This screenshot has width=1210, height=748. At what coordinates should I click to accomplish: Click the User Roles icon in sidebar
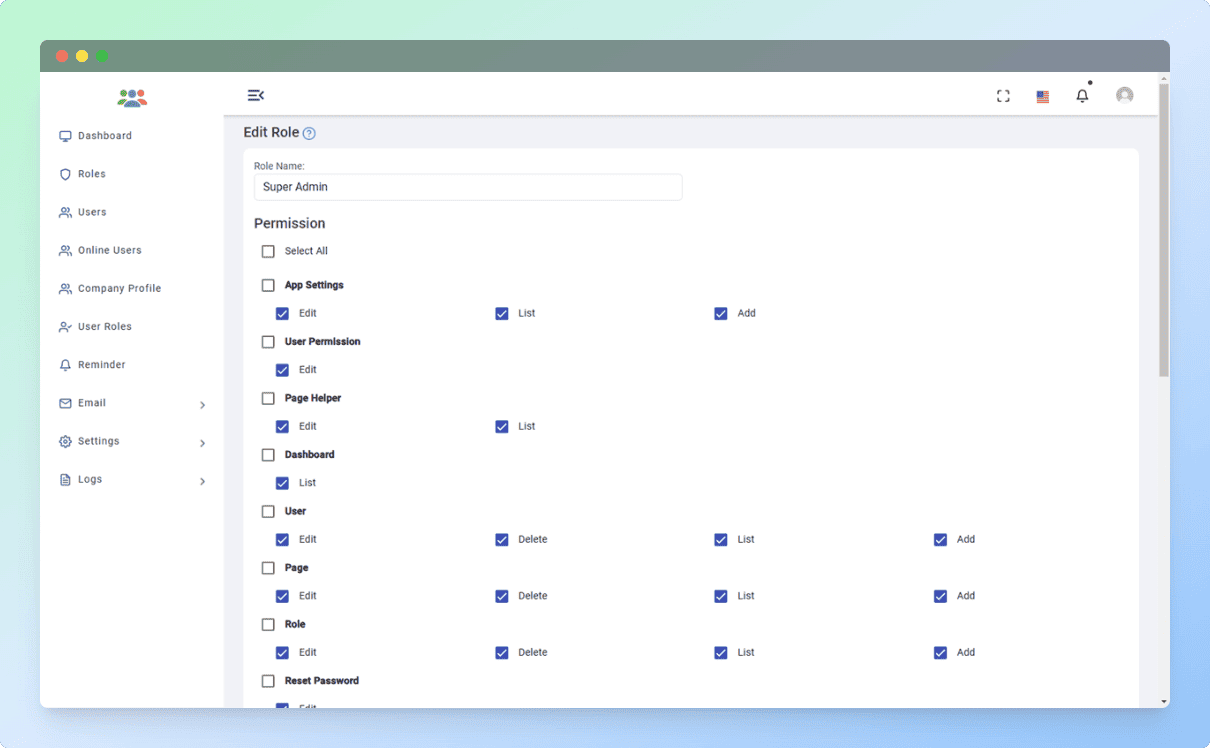click(x=65, y=327)
